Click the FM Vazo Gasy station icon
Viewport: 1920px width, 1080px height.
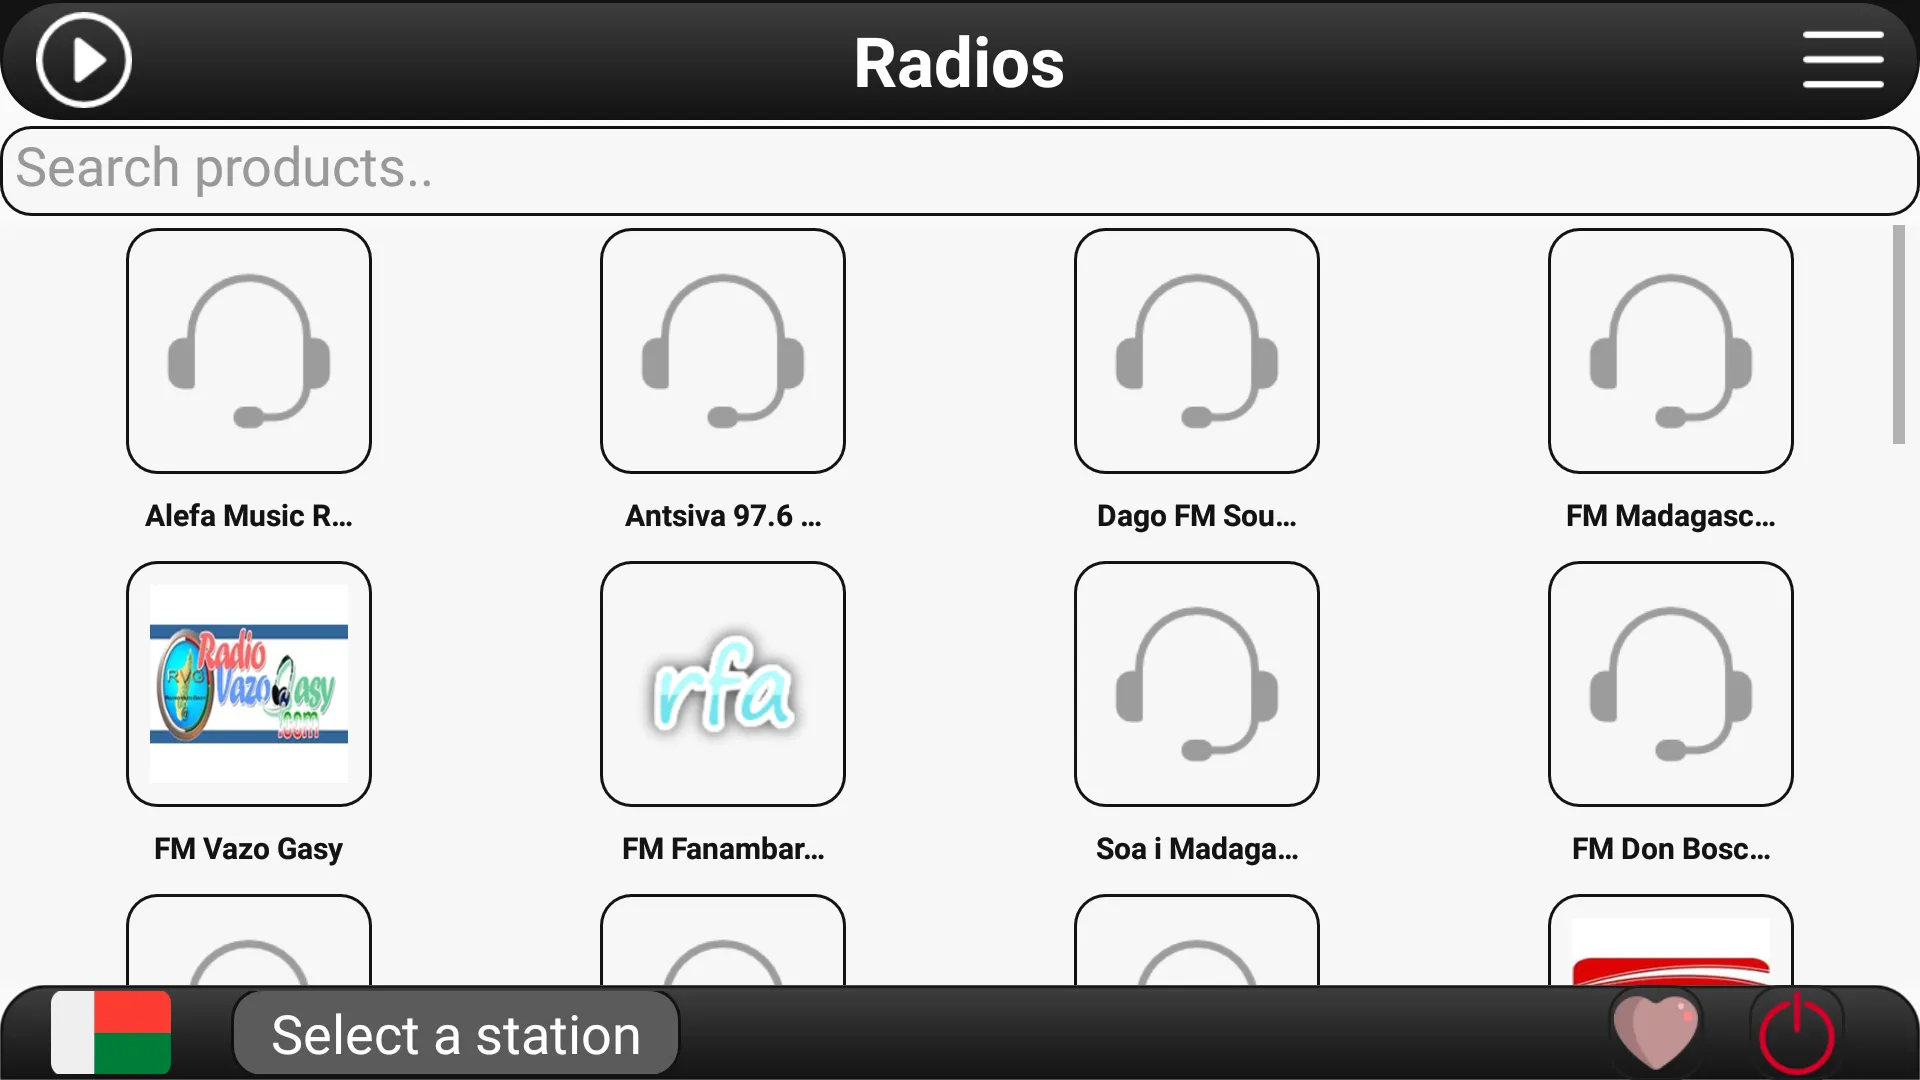pyautogui.click(x=248, y=683)
